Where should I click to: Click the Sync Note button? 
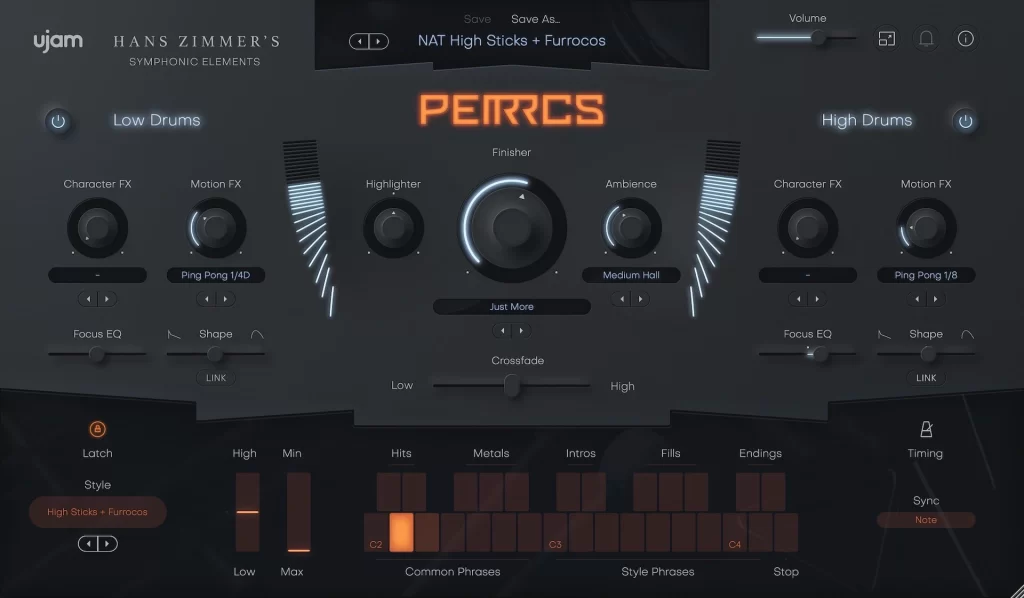tap(925, 520)
